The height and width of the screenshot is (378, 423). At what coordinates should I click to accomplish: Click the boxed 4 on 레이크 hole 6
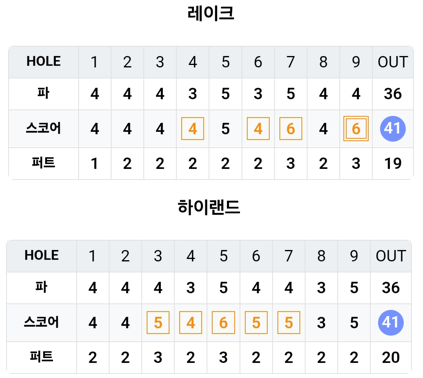(258, 129)
